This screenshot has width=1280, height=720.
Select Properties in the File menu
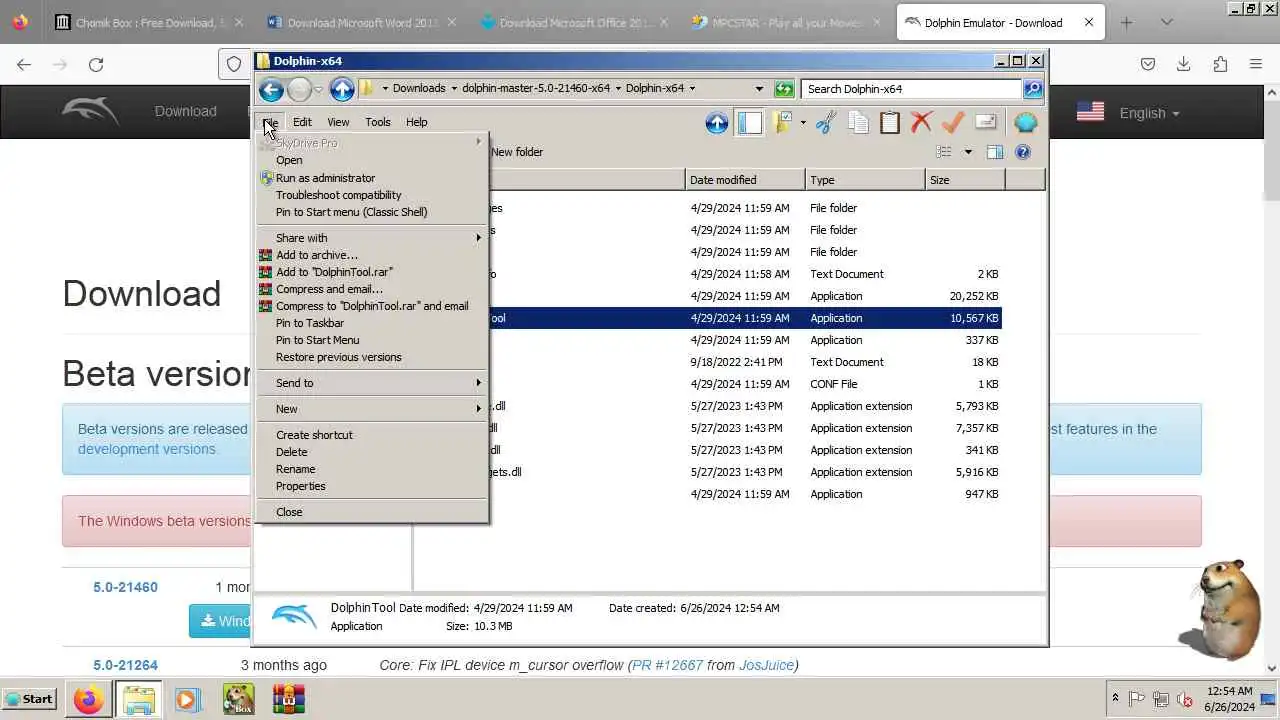(x=371, y=486)
